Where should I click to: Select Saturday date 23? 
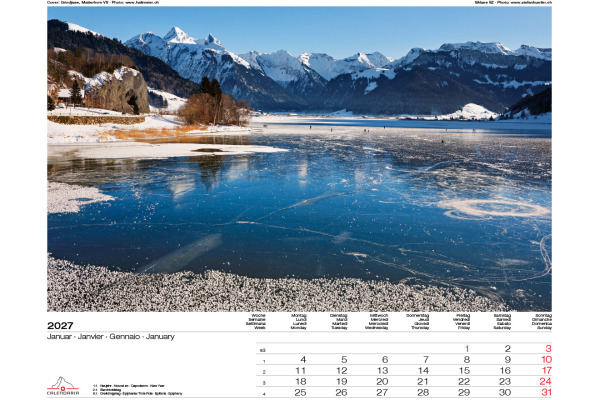point(505,382)
